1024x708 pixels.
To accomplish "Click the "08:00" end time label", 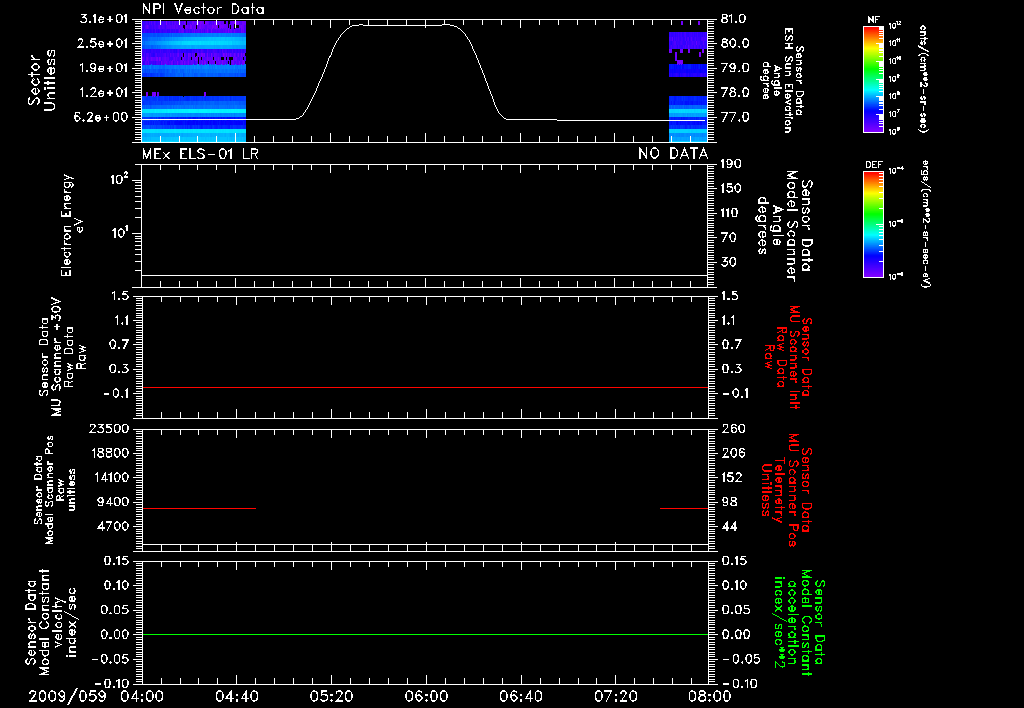I will point(710,696).
